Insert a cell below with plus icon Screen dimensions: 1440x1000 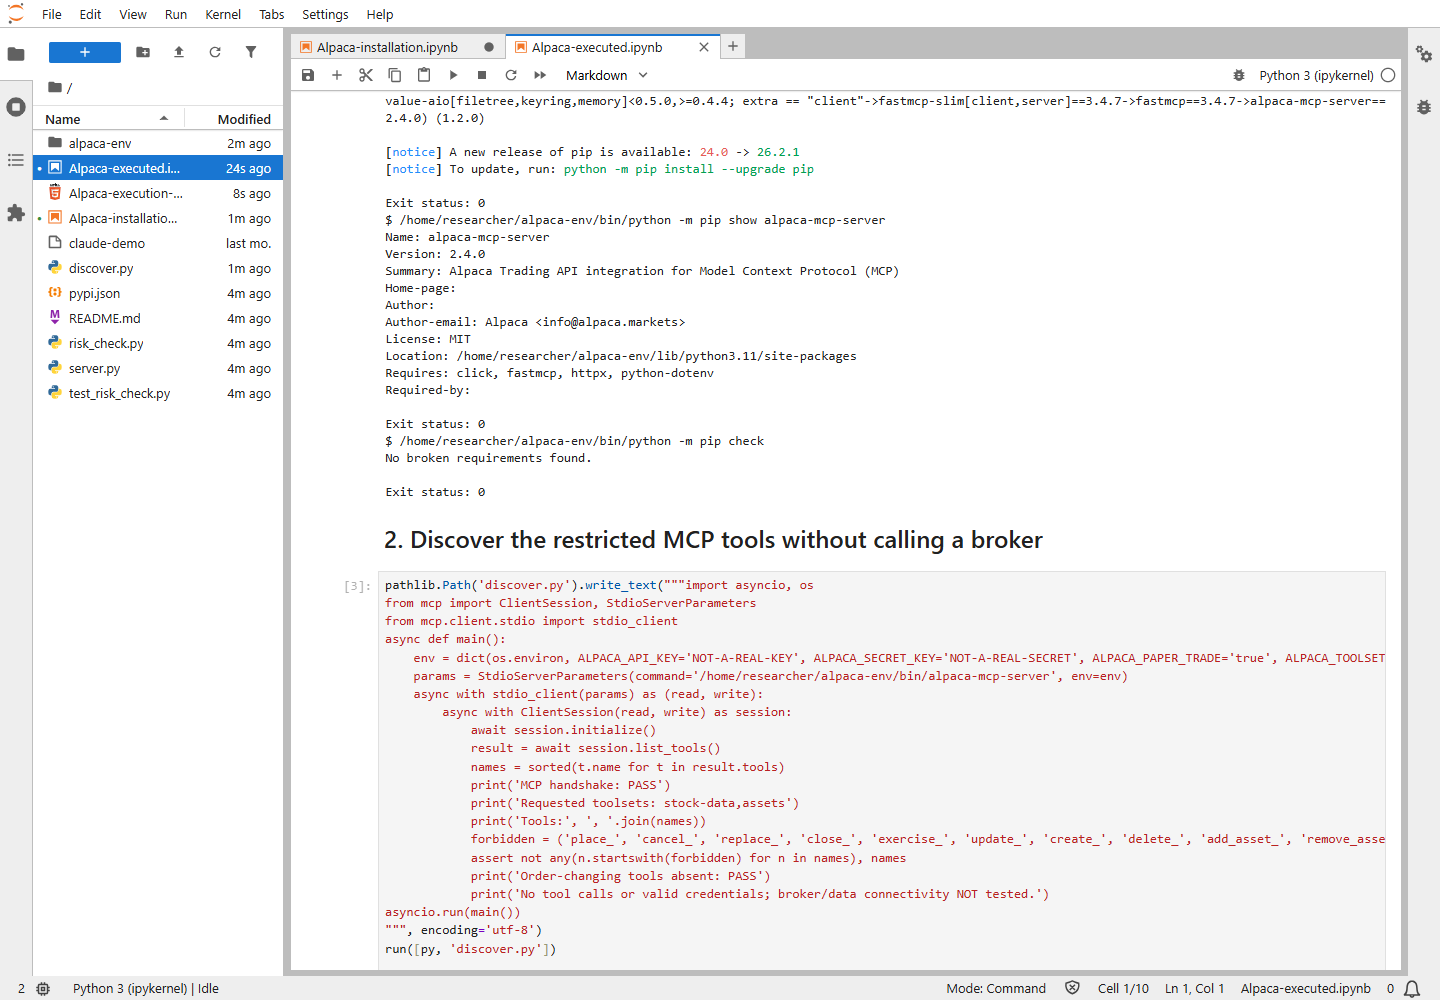(x=337, y=75)
